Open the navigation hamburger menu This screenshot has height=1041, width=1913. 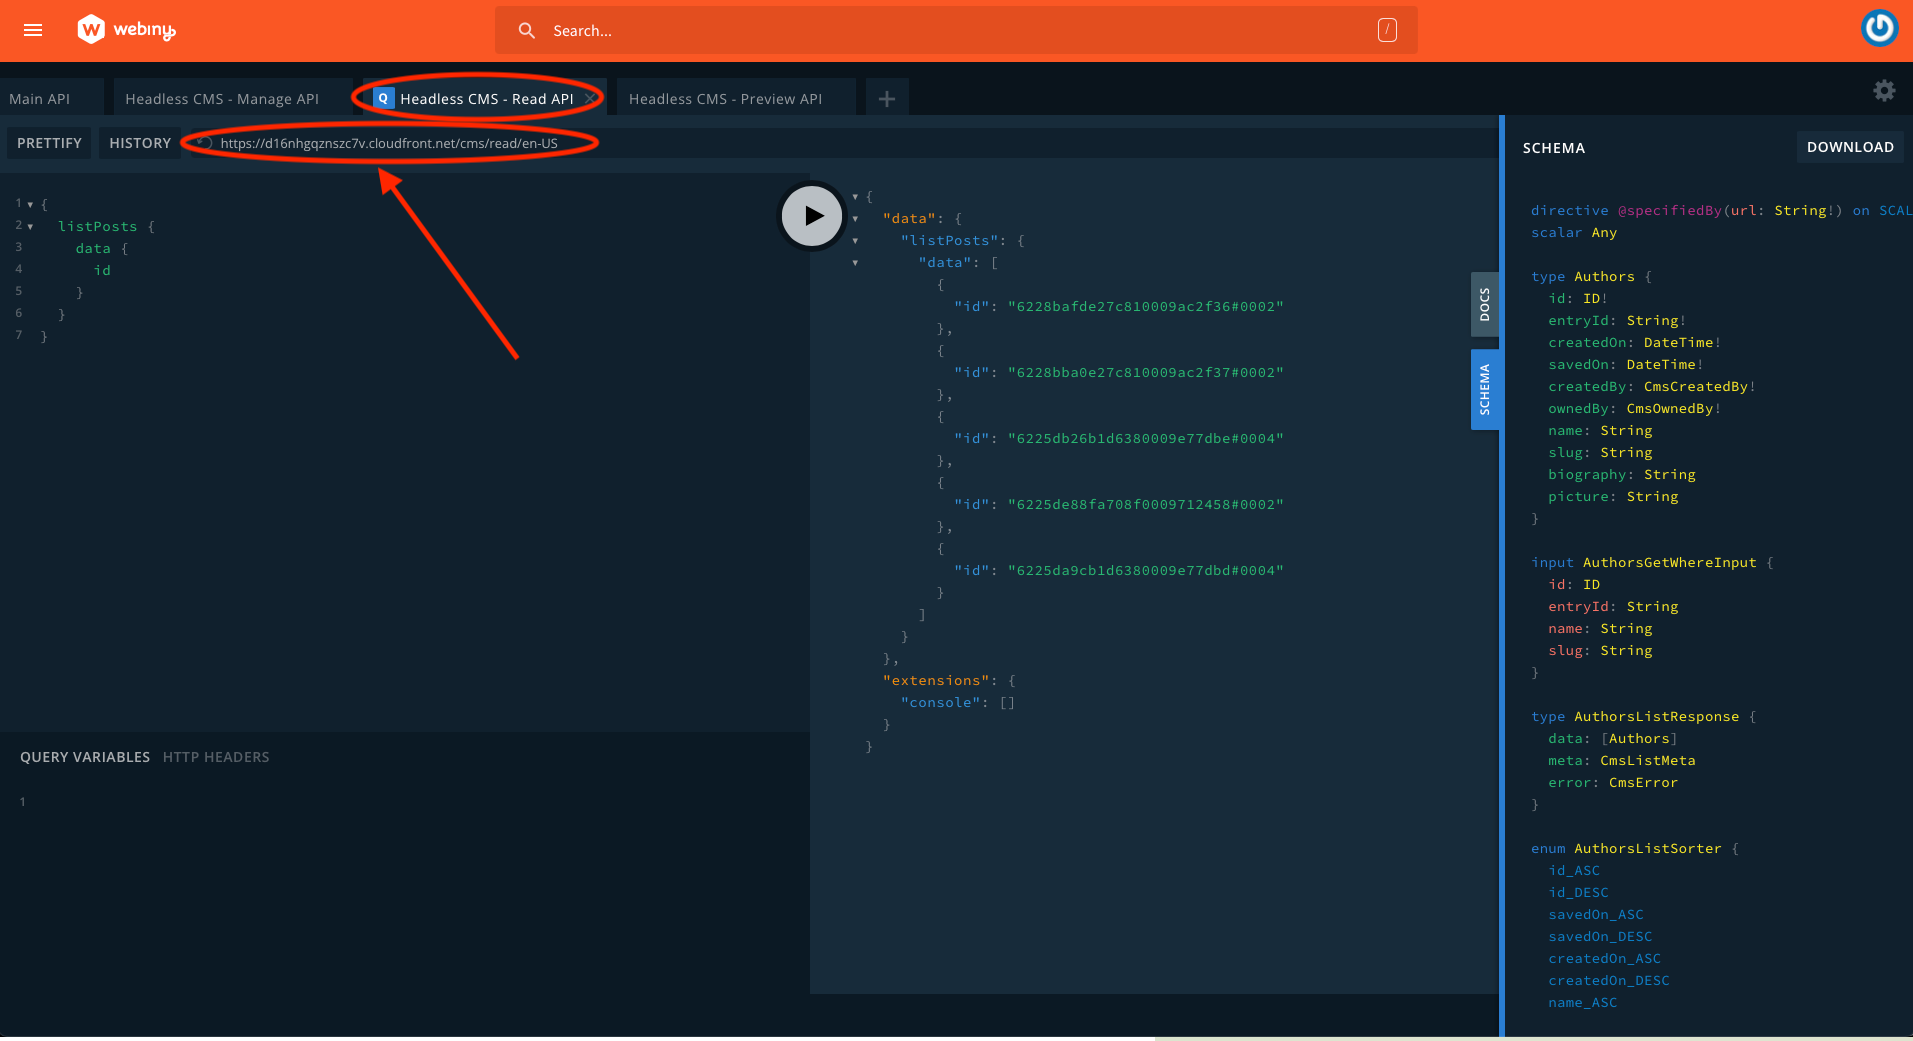(33, 30)
